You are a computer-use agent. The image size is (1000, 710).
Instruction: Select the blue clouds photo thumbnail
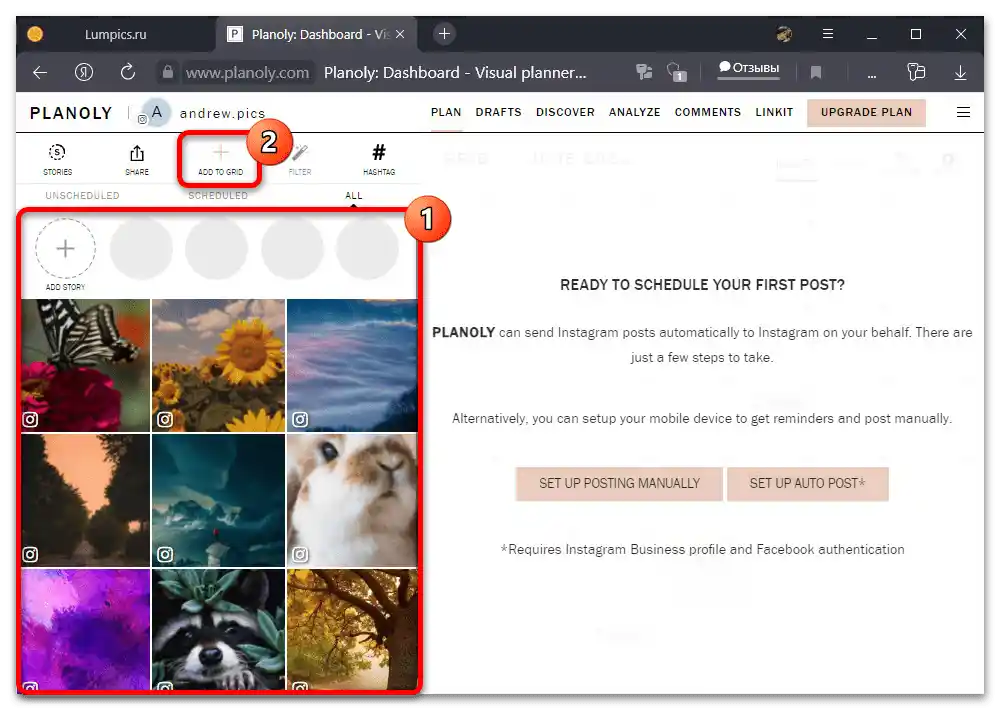click(x=352, y=366)
